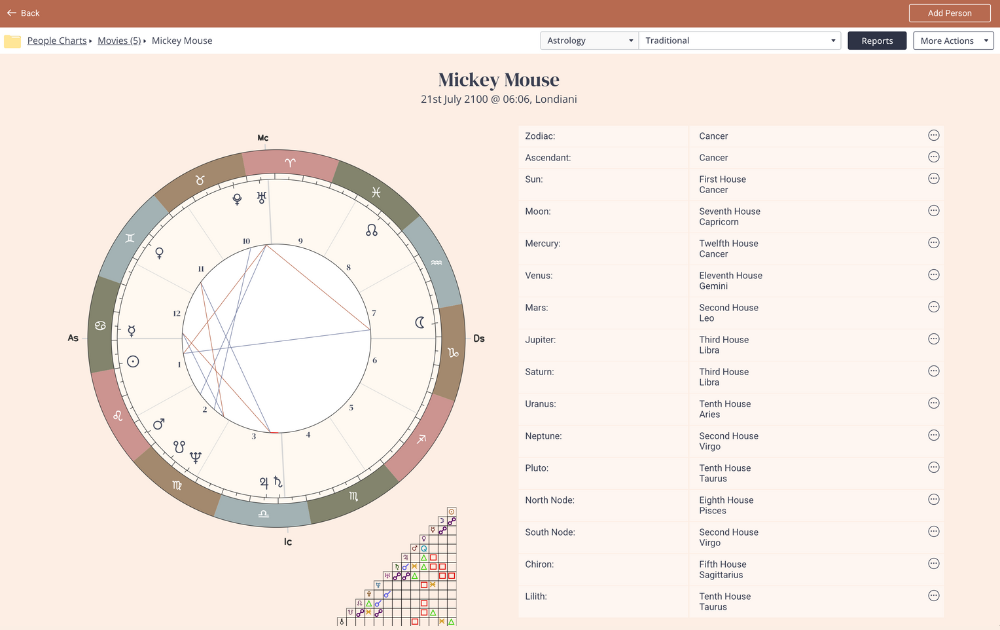
Task: Open the Reports button
Action: tap(877, 41)
